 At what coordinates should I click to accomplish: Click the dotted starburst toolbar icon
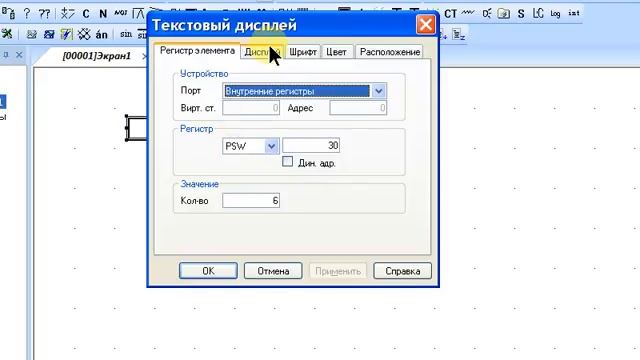point(84,34)
